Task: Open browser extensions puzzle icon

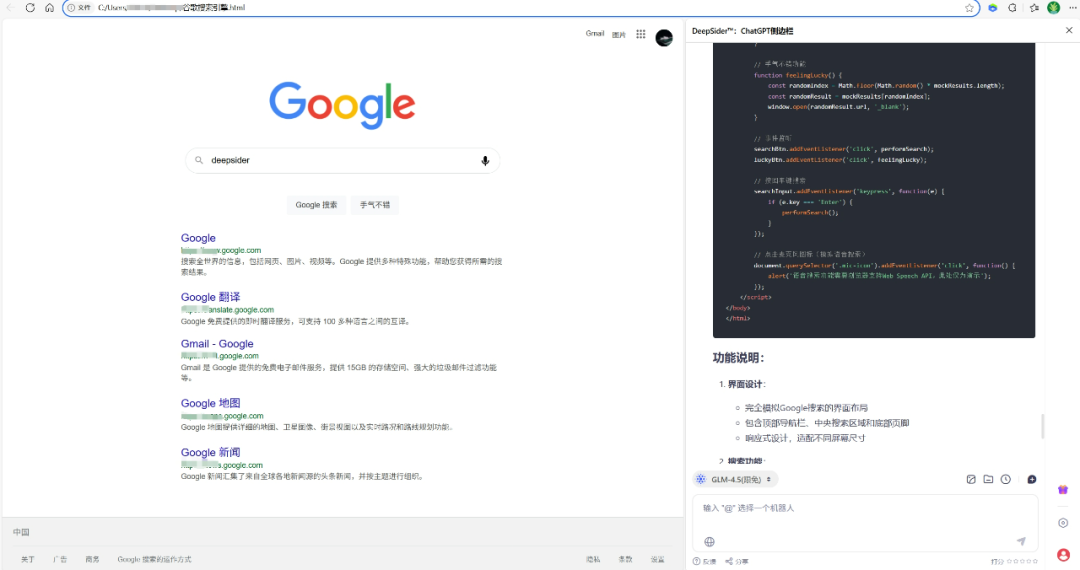Action: [1012, 8]
